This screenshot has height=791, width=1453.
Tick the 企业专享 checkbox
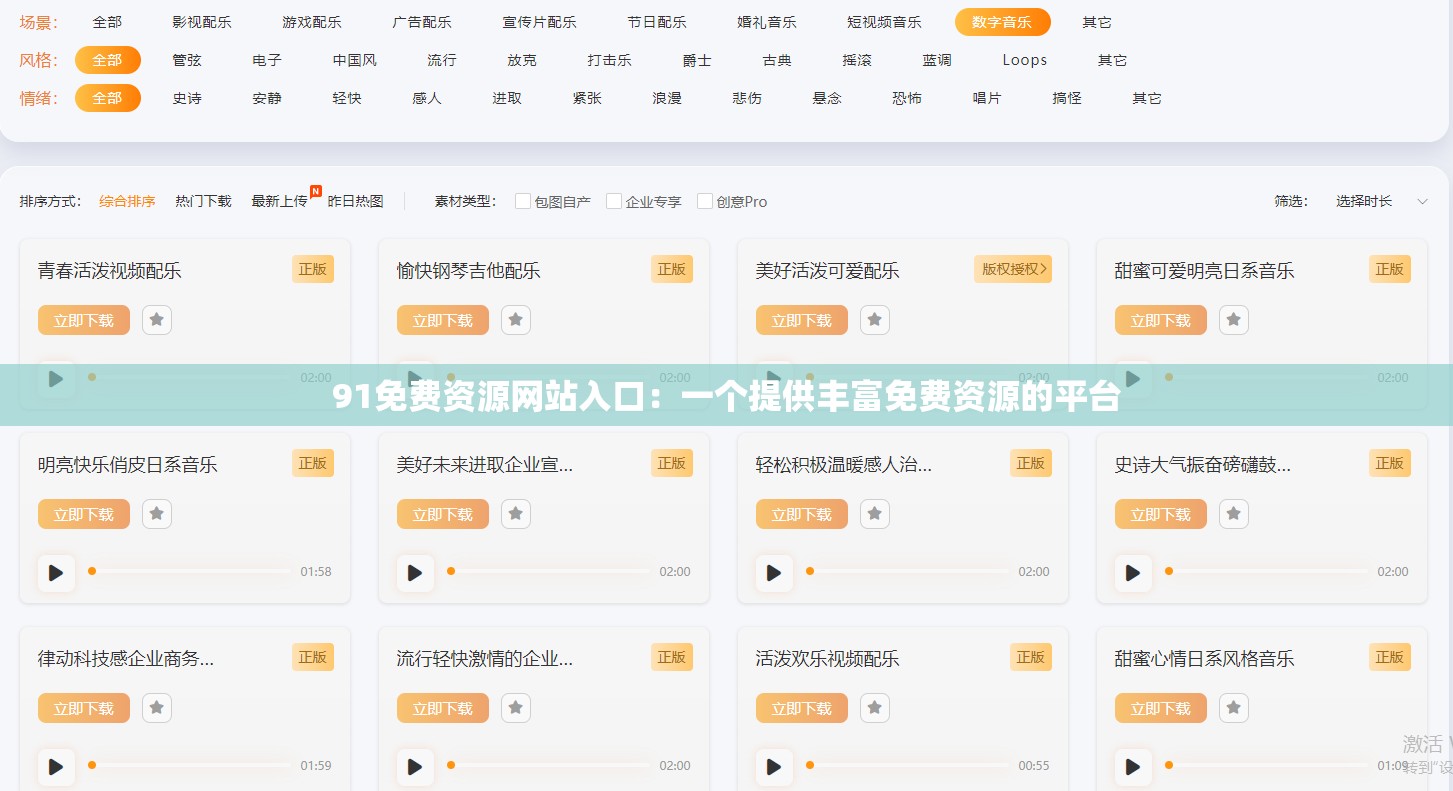pos(614,201)
